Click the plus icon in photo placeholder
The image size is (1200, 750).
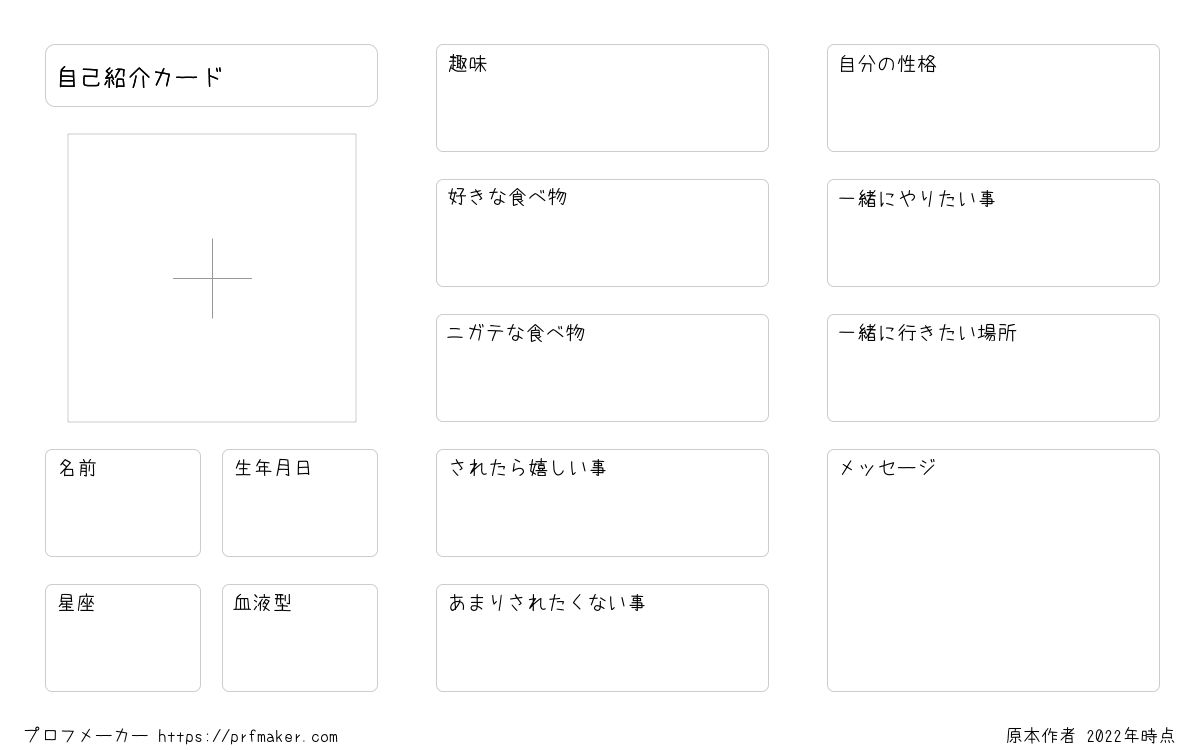point(212,278)
